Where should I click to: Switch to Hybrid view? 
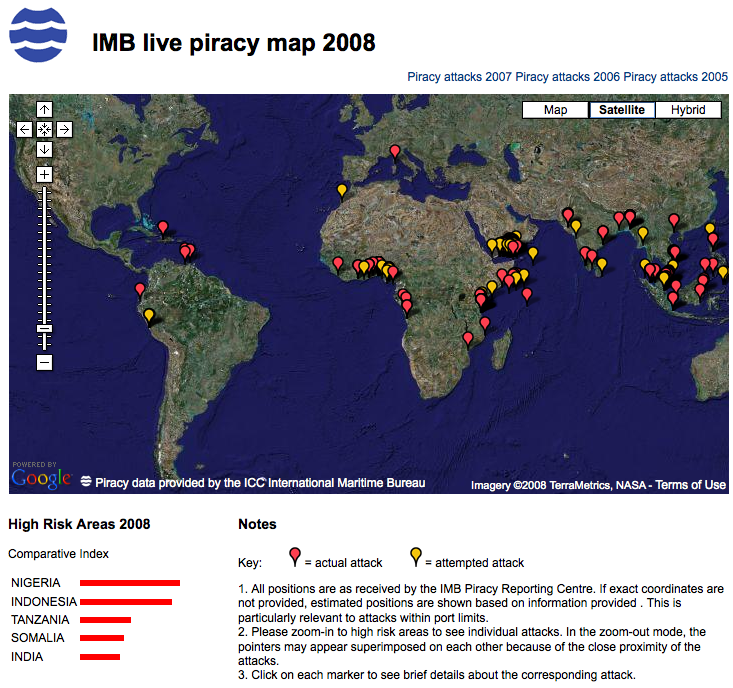tap(688, 110)
